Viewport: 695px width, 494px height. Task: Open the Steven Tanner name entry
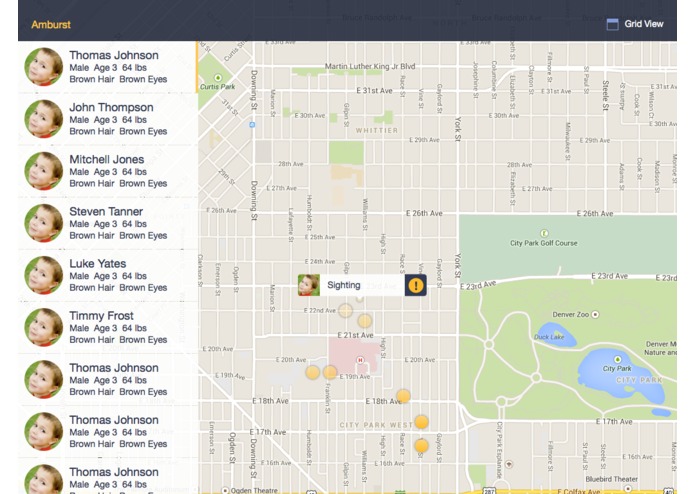(x=106, y=211)
